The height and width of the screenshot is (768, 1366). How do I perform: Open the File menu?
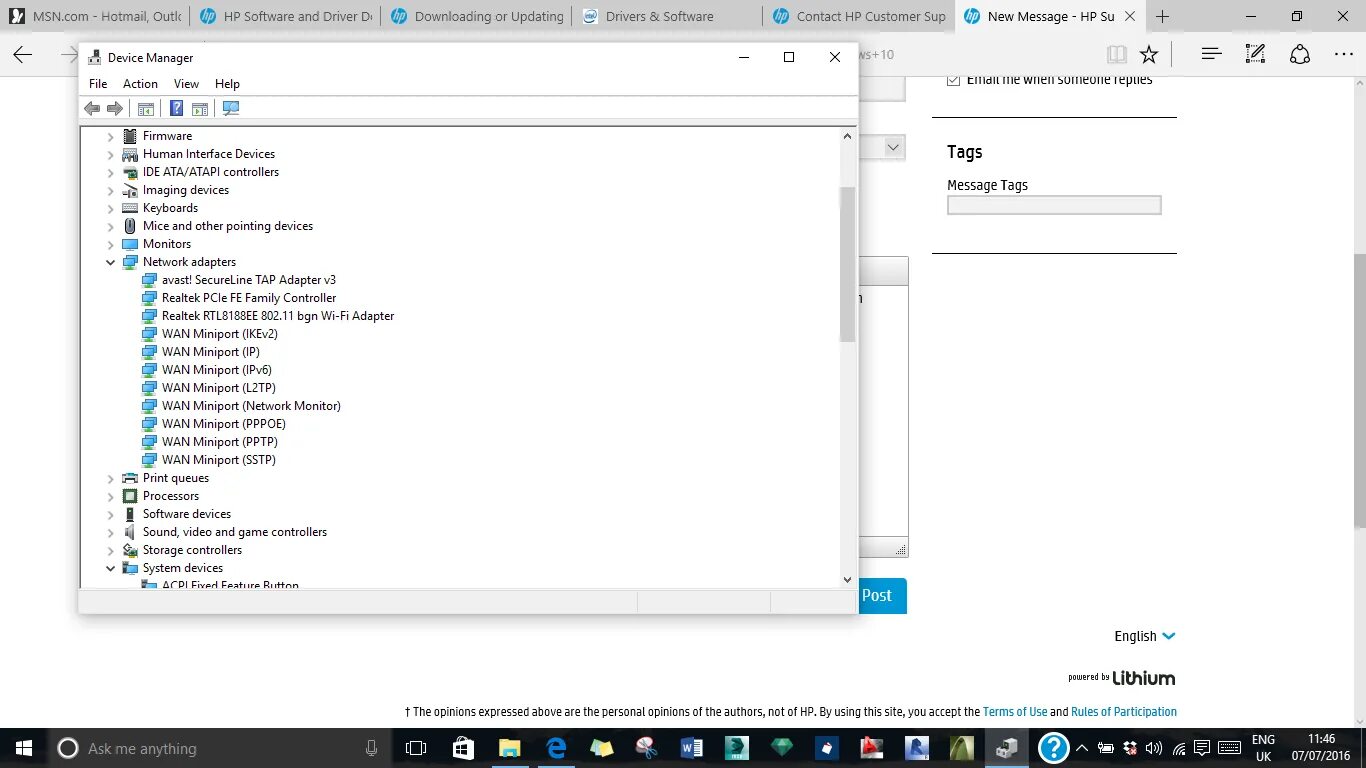point(98,84)
